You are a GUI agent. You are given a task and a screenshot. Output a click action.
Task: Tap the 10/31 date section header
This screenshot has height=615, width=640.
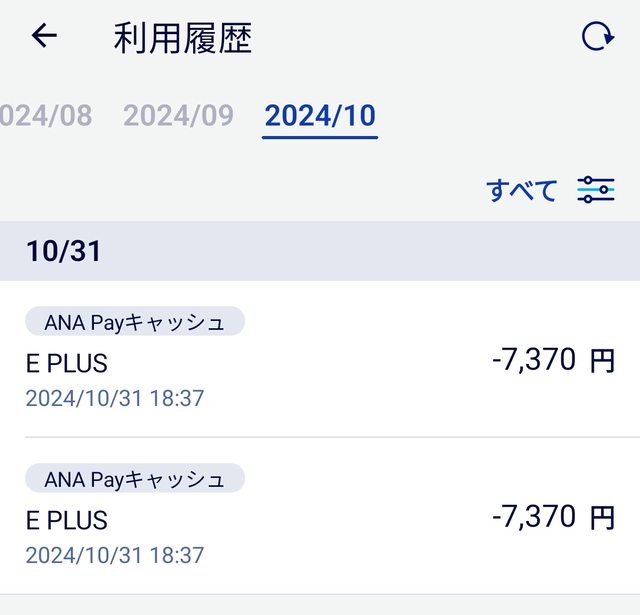(64, 251)
